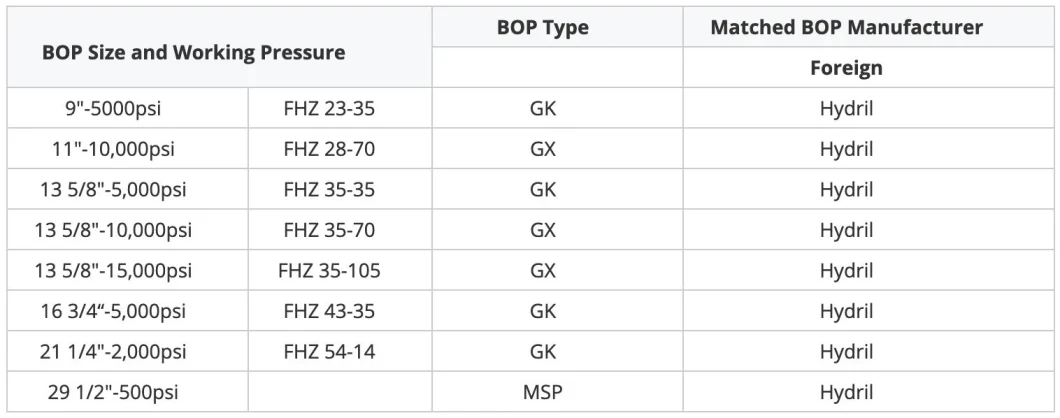Image resolution: width=1060 pixels, height=418 pixels.
Task: Click the 21 1/4"-2,000psi cell
Action: click(113, 352)
